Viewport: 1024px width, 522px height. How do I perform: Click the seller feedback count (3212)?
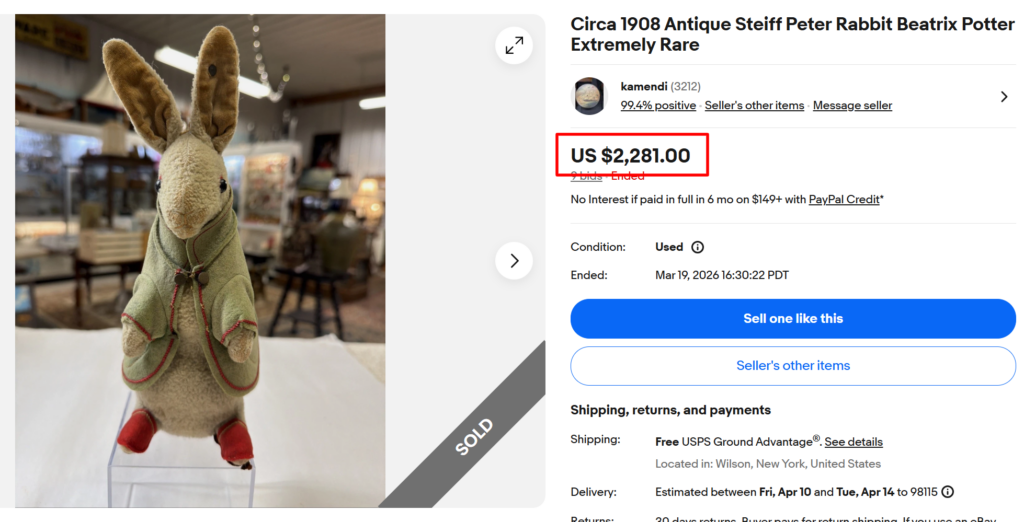pyautogui.click(x=685, y=87)
